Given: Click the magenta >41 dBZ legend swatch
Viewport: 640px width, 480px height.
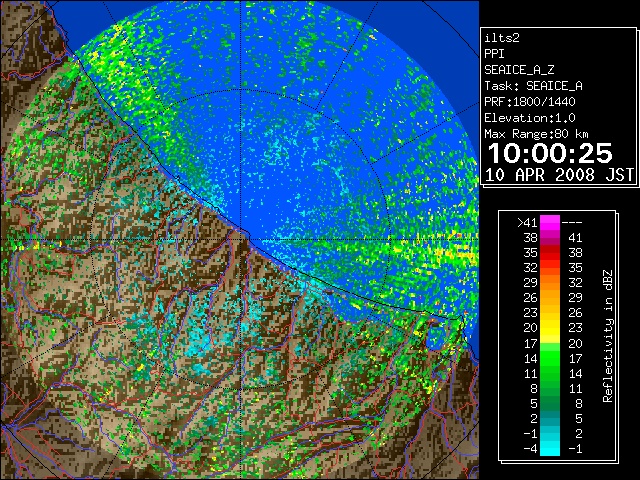Looking at the screenshot, I should (x=550, y=222).
